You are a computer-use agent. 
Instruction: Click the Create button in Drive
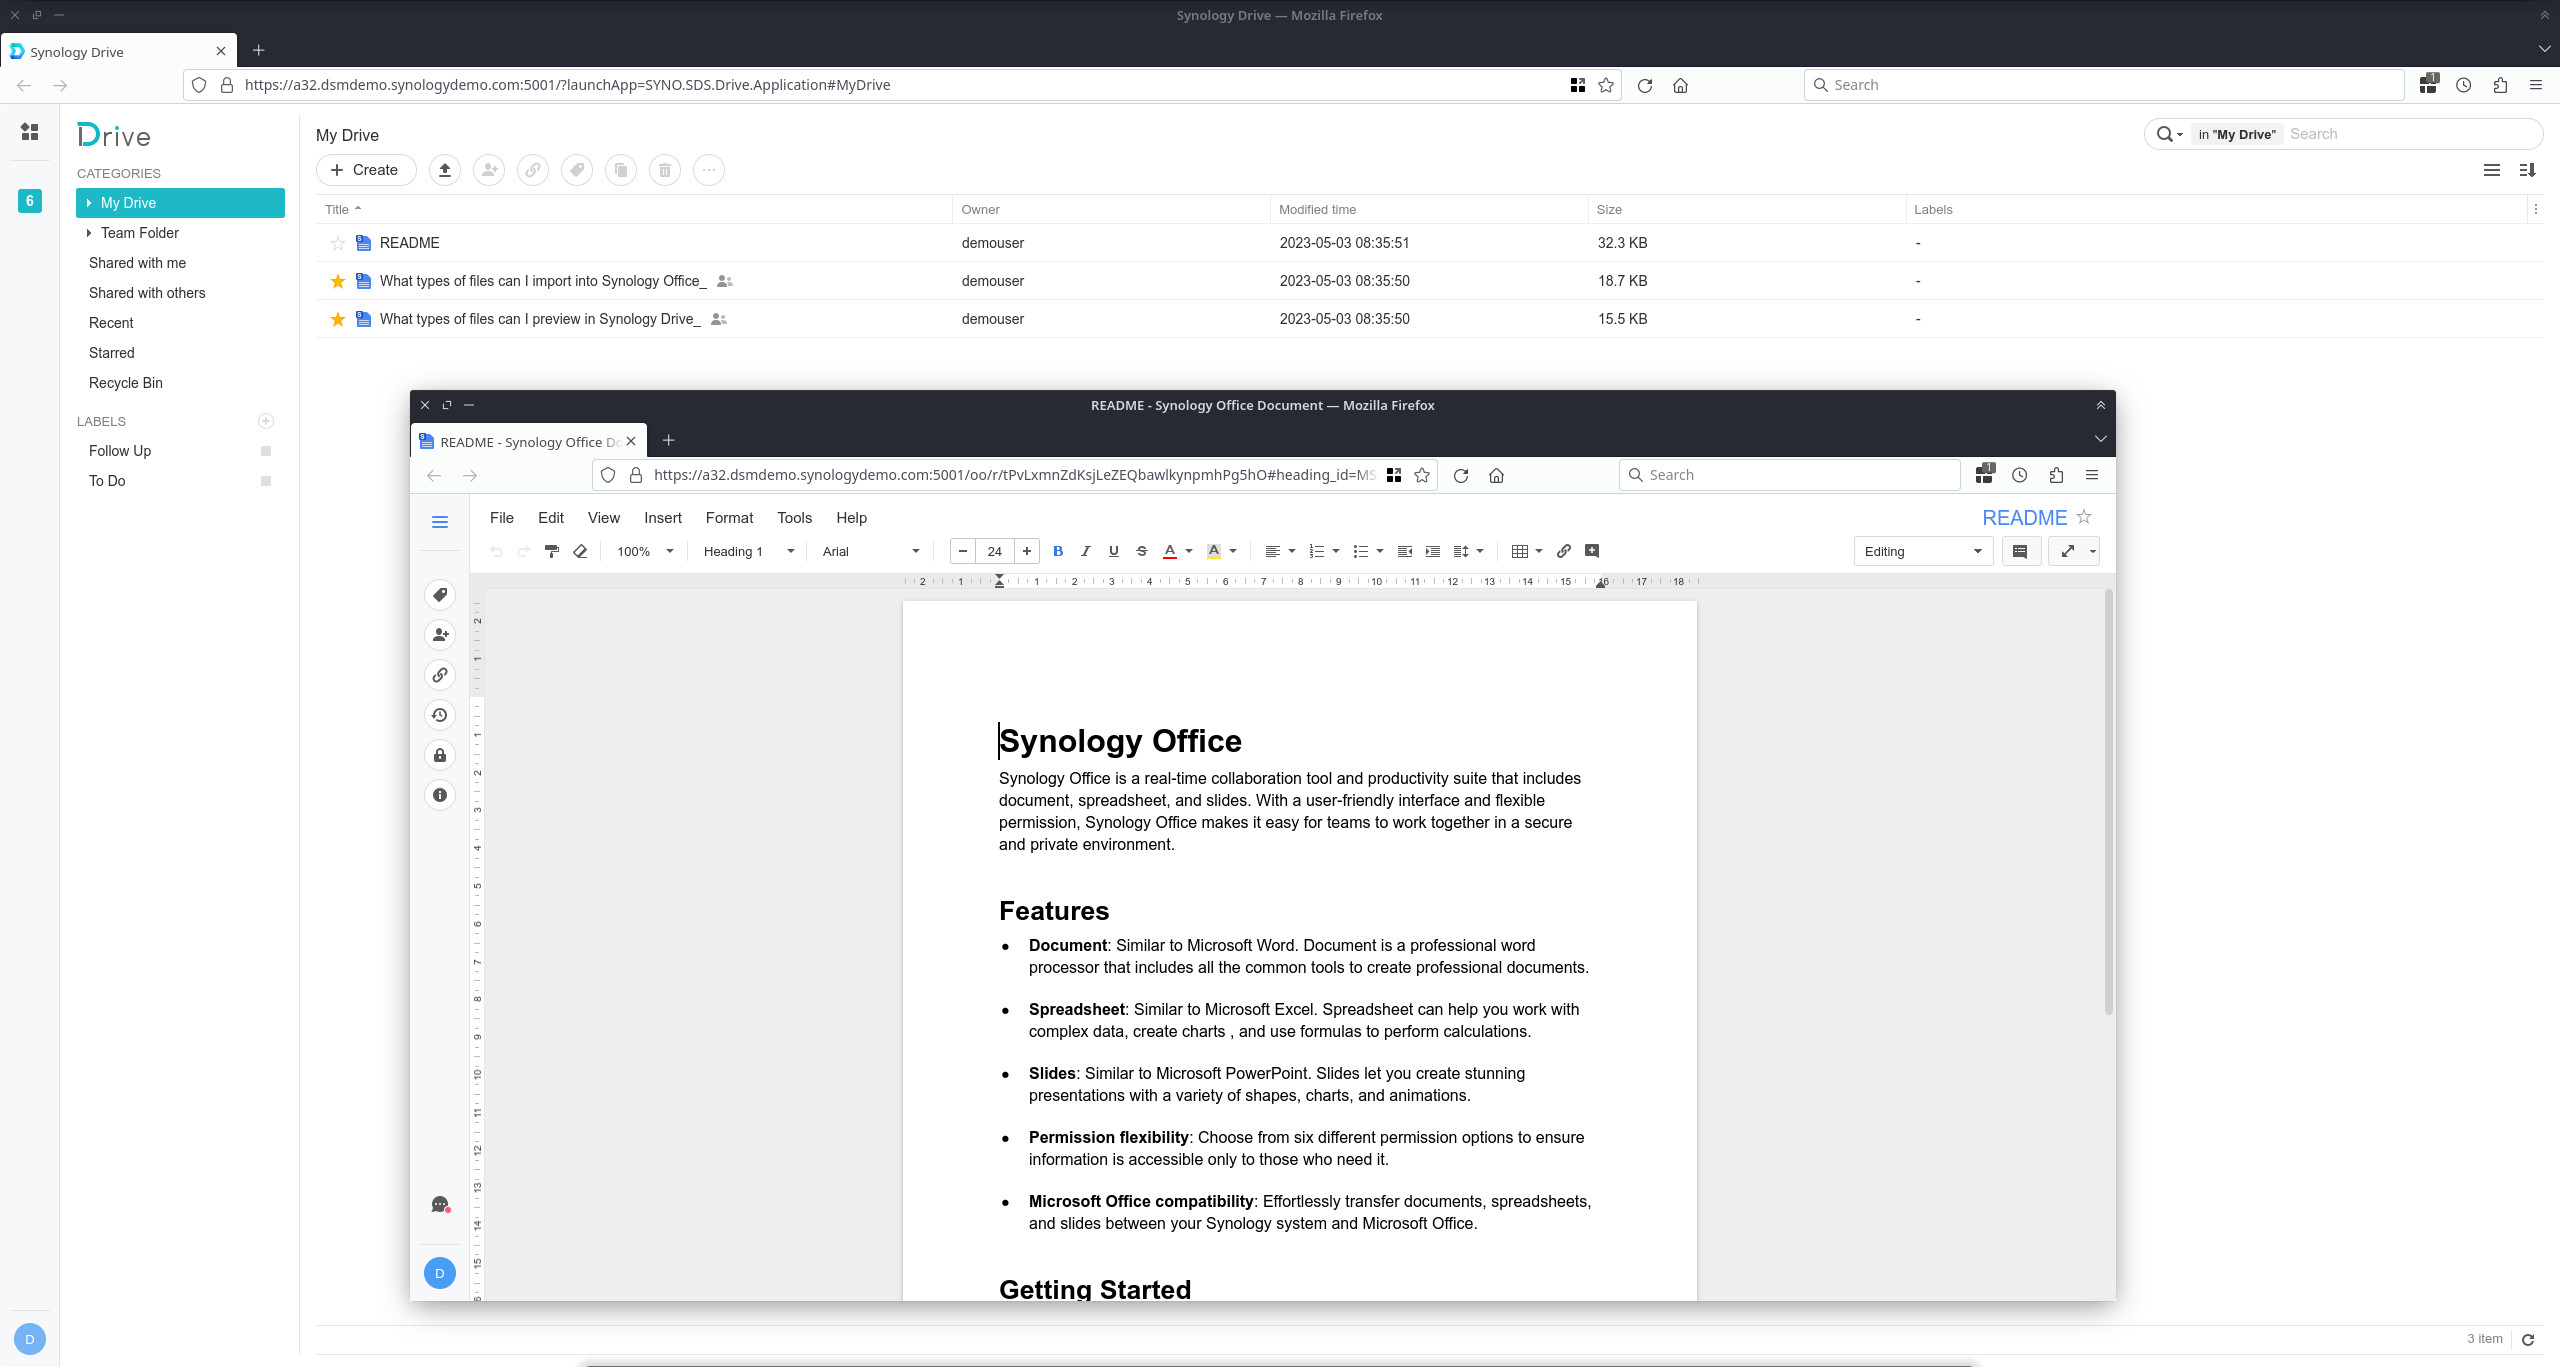click(366, 170)
